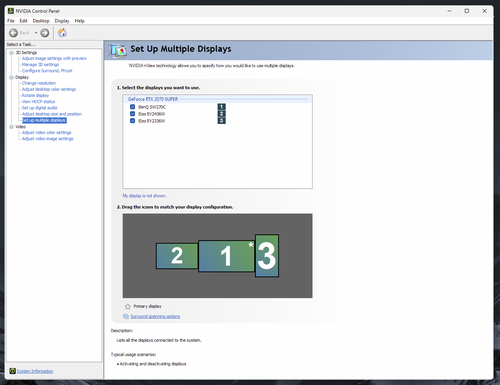Image resolution: width=500 pixels, height=385 pixels.
Task: Select display number 3 badge in list
Action: click(221, 121)
